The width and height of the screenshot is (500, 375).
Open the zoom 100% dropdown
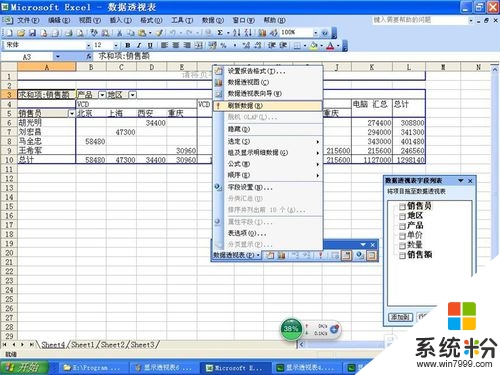[x=315, y=33]
